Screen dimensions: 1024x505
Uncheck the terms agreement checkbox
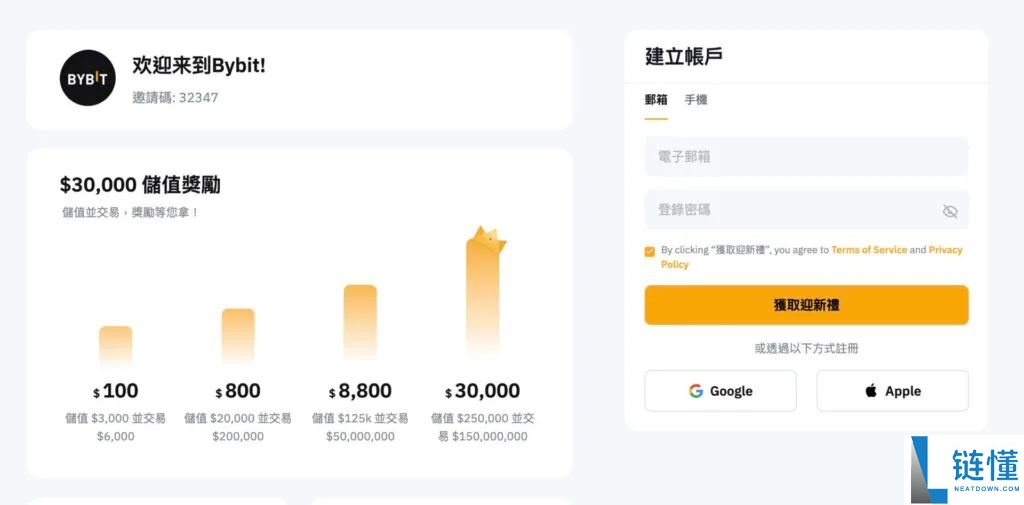coord(649,252)
